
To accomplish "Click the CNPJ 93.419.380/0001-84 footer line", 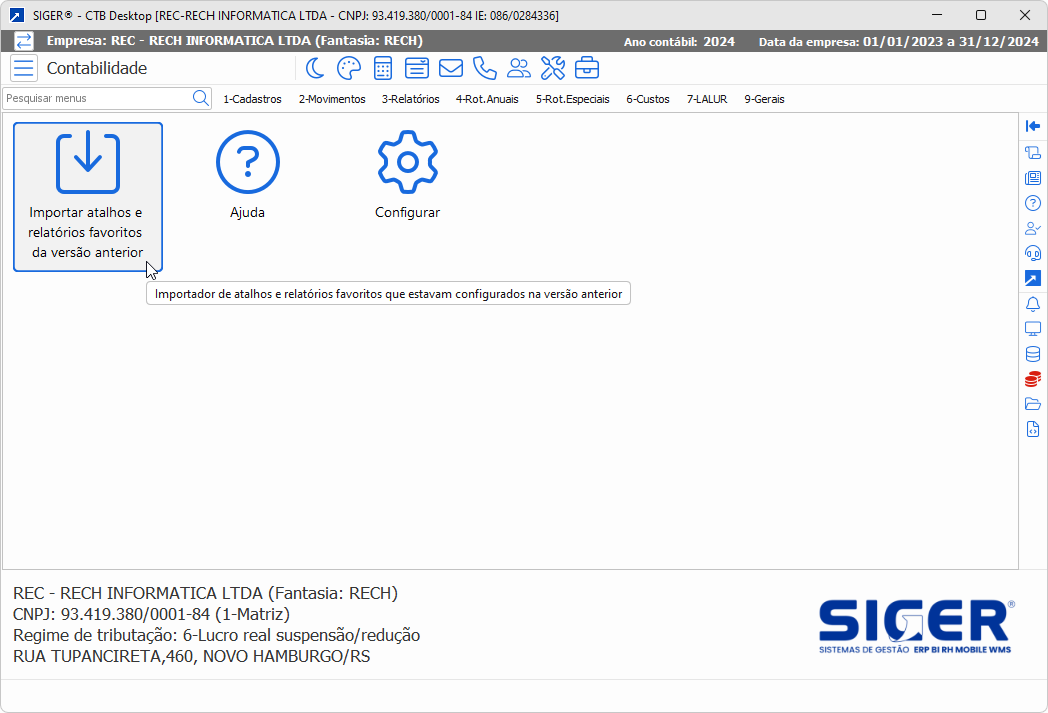I will point(151,614).
